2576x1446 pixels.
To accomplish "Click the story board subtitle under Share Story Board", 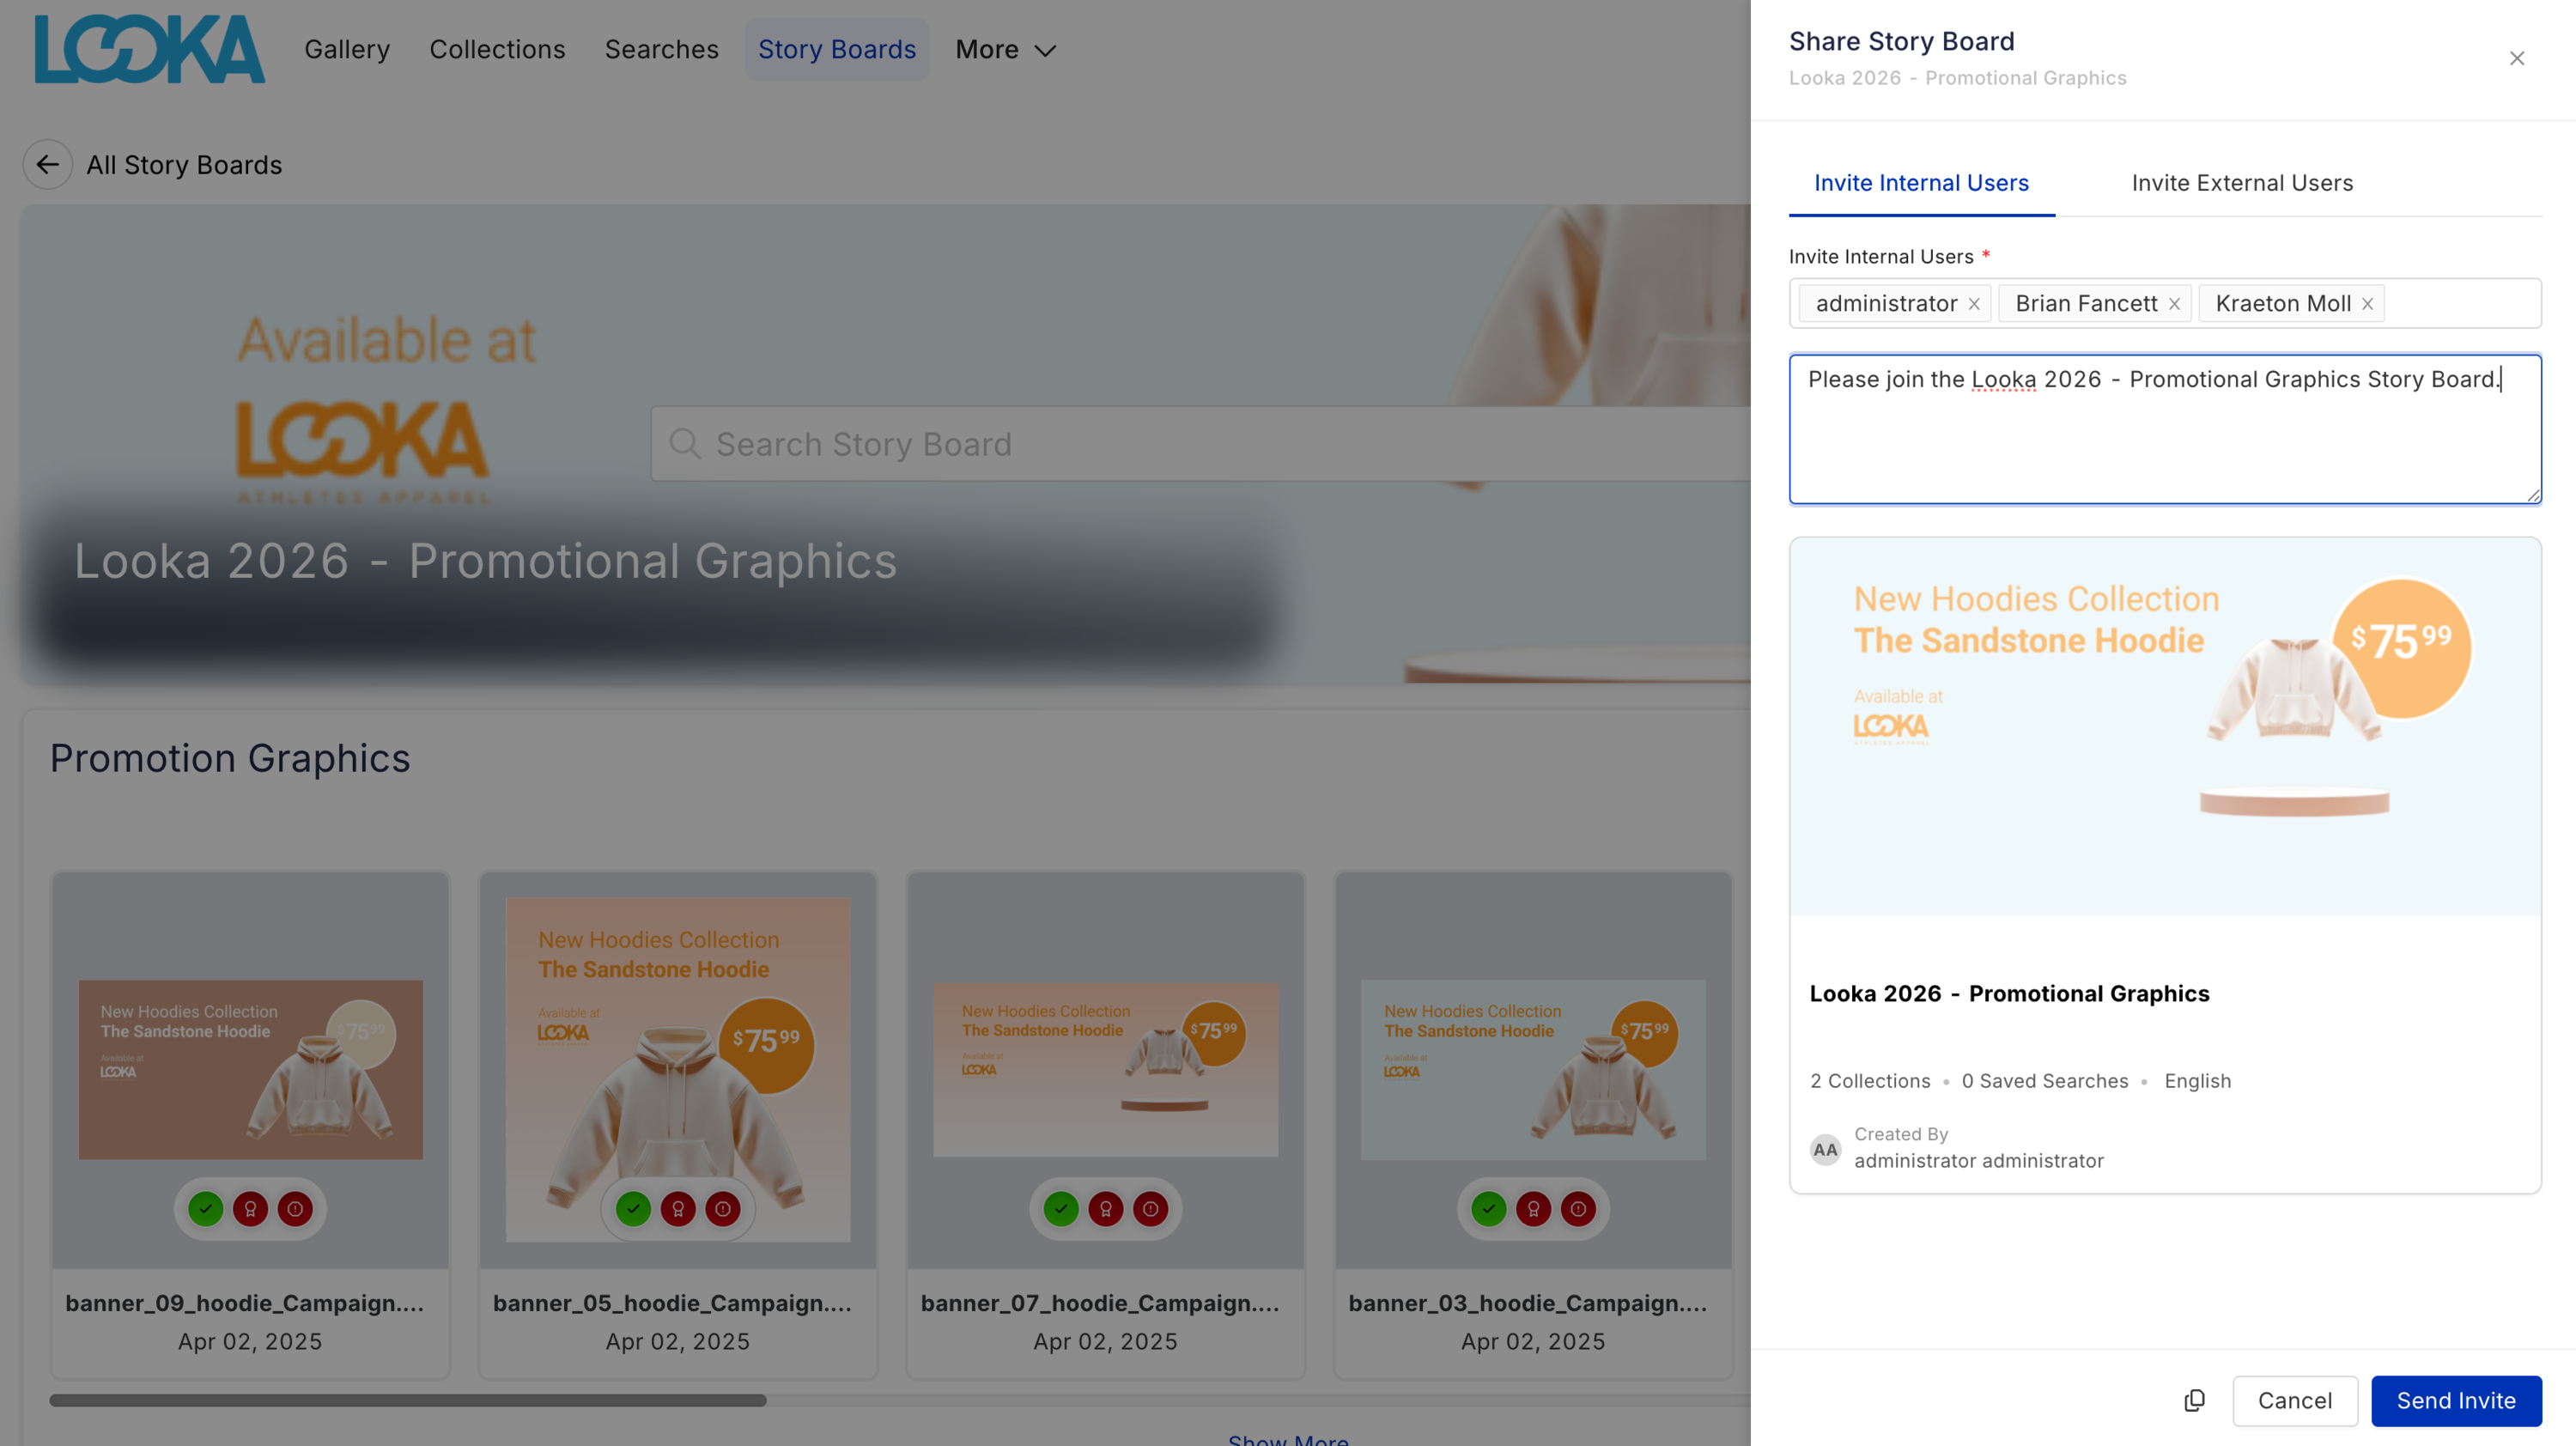I will [1957, 78].
